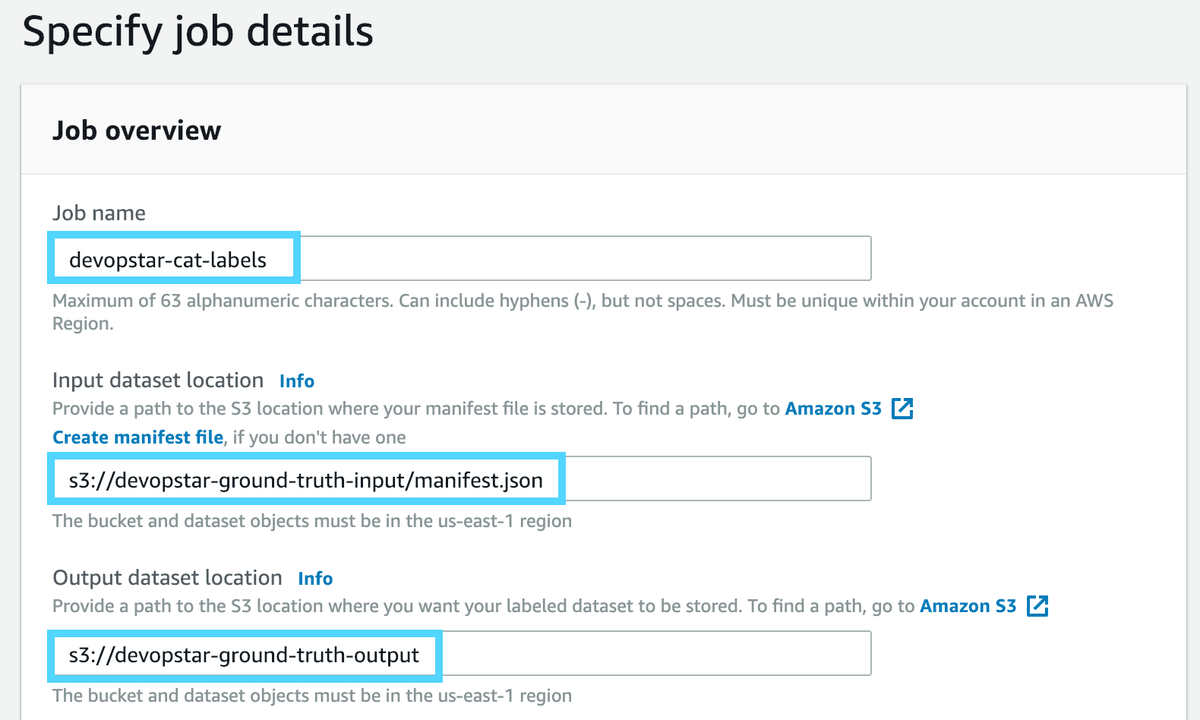This screenshot has height=720, width=1200.
Task: Open Info link for Input dataset location
Action: tap(297, 381)
